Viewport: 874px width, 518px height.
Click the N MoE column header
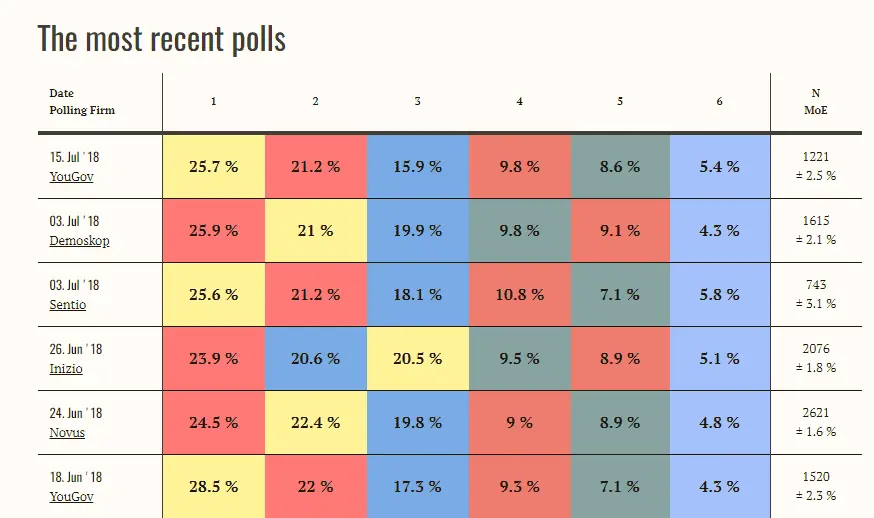tap(816, 102)
